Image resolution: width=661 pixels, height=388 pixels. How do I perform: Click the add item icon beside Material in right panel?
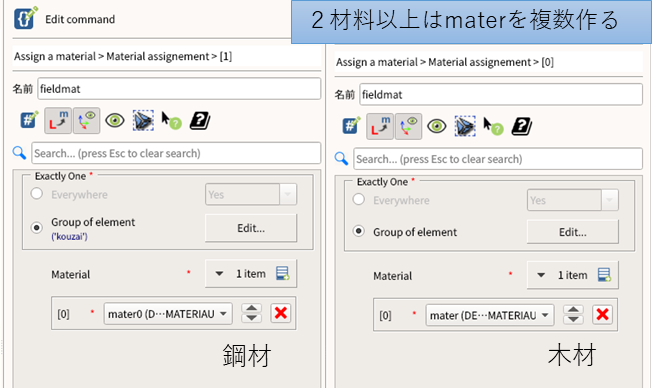click(604, 275)
